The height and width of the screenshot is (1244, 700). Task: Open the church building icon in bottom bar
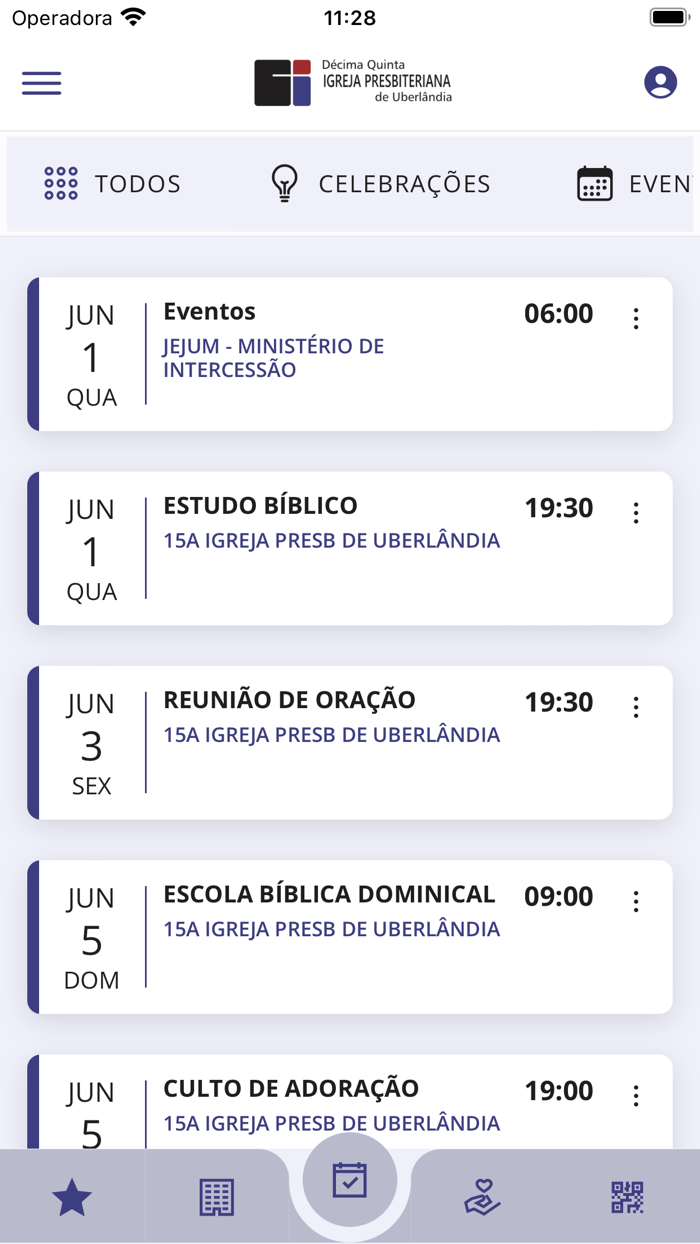pos(215,1196)
